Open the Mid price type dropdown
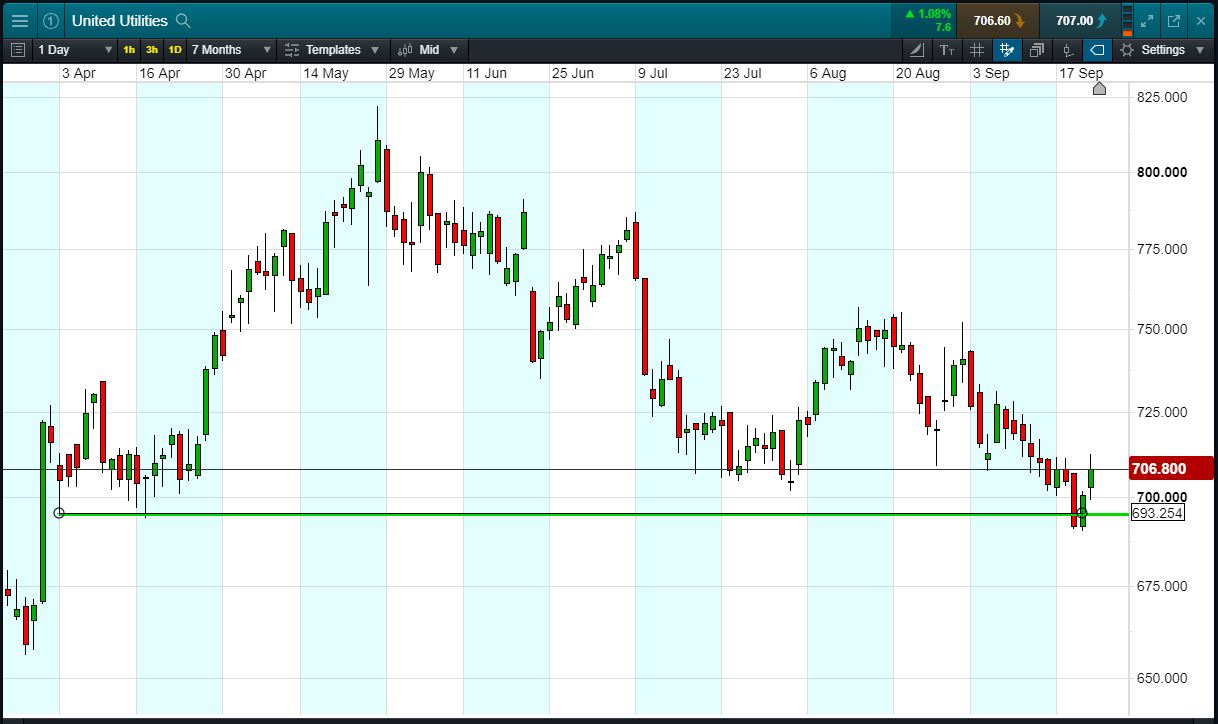Viewport: 1218px width, 724px height. (x=428, y=49)
